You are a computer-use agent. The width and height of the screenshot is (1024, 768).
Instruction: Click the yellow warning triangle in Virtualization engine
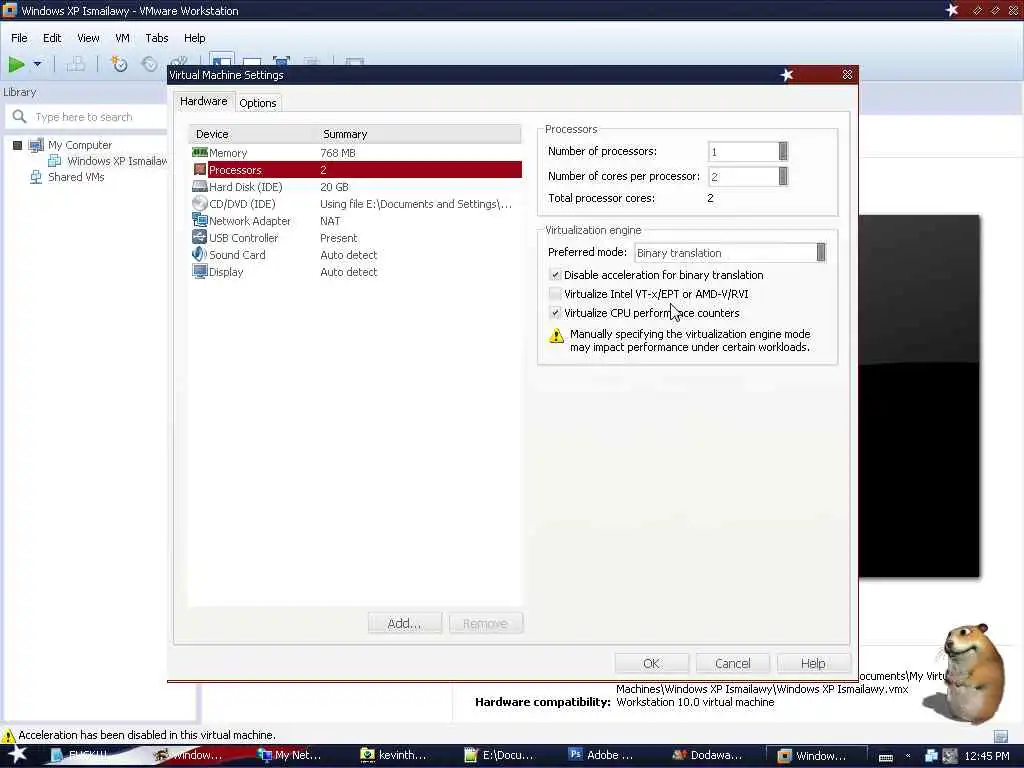pos(556,336)
